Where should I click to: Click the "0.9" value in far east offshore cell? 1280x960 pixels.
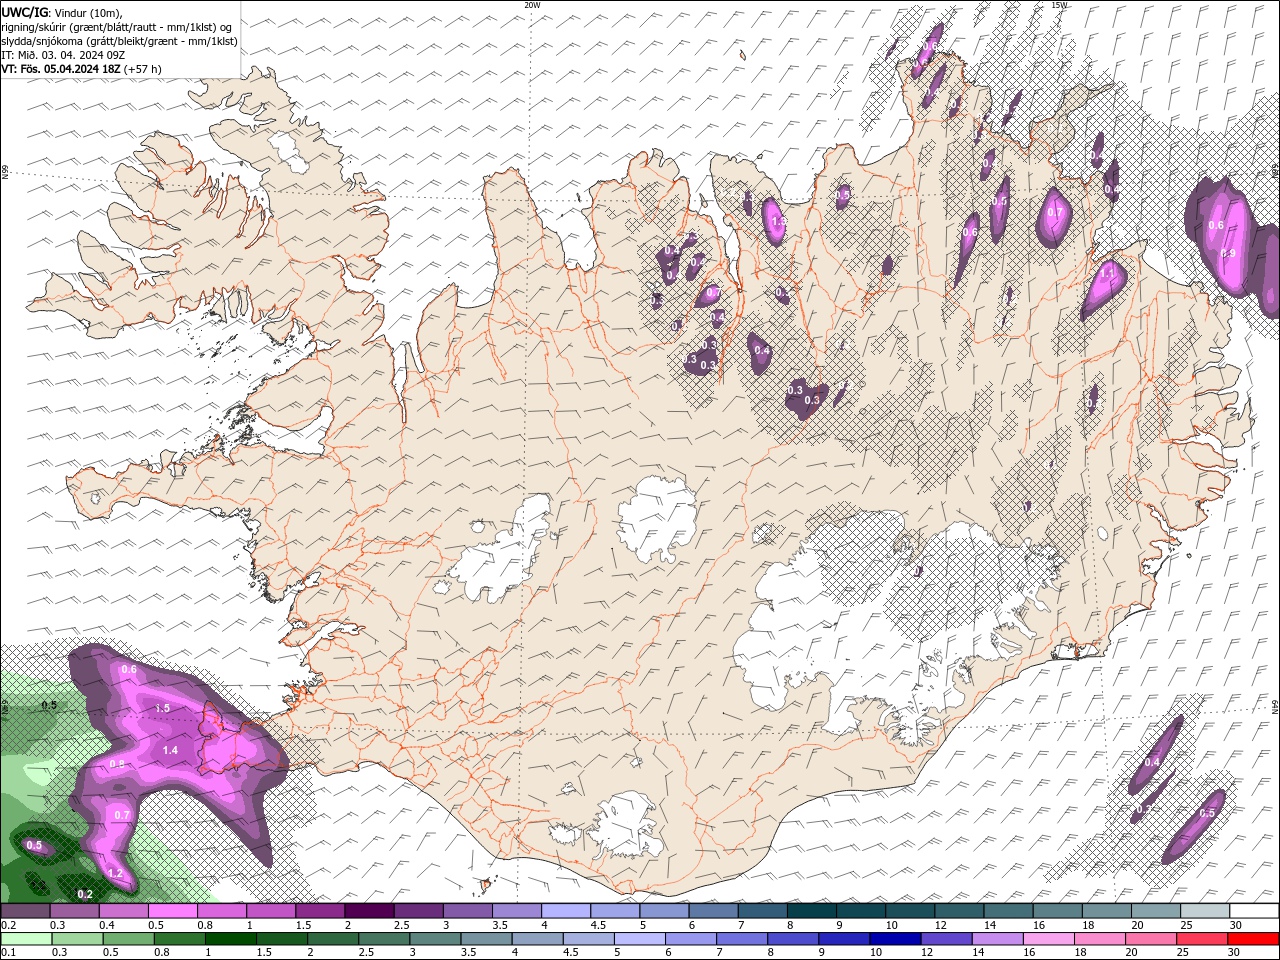tap(1229, 253)
